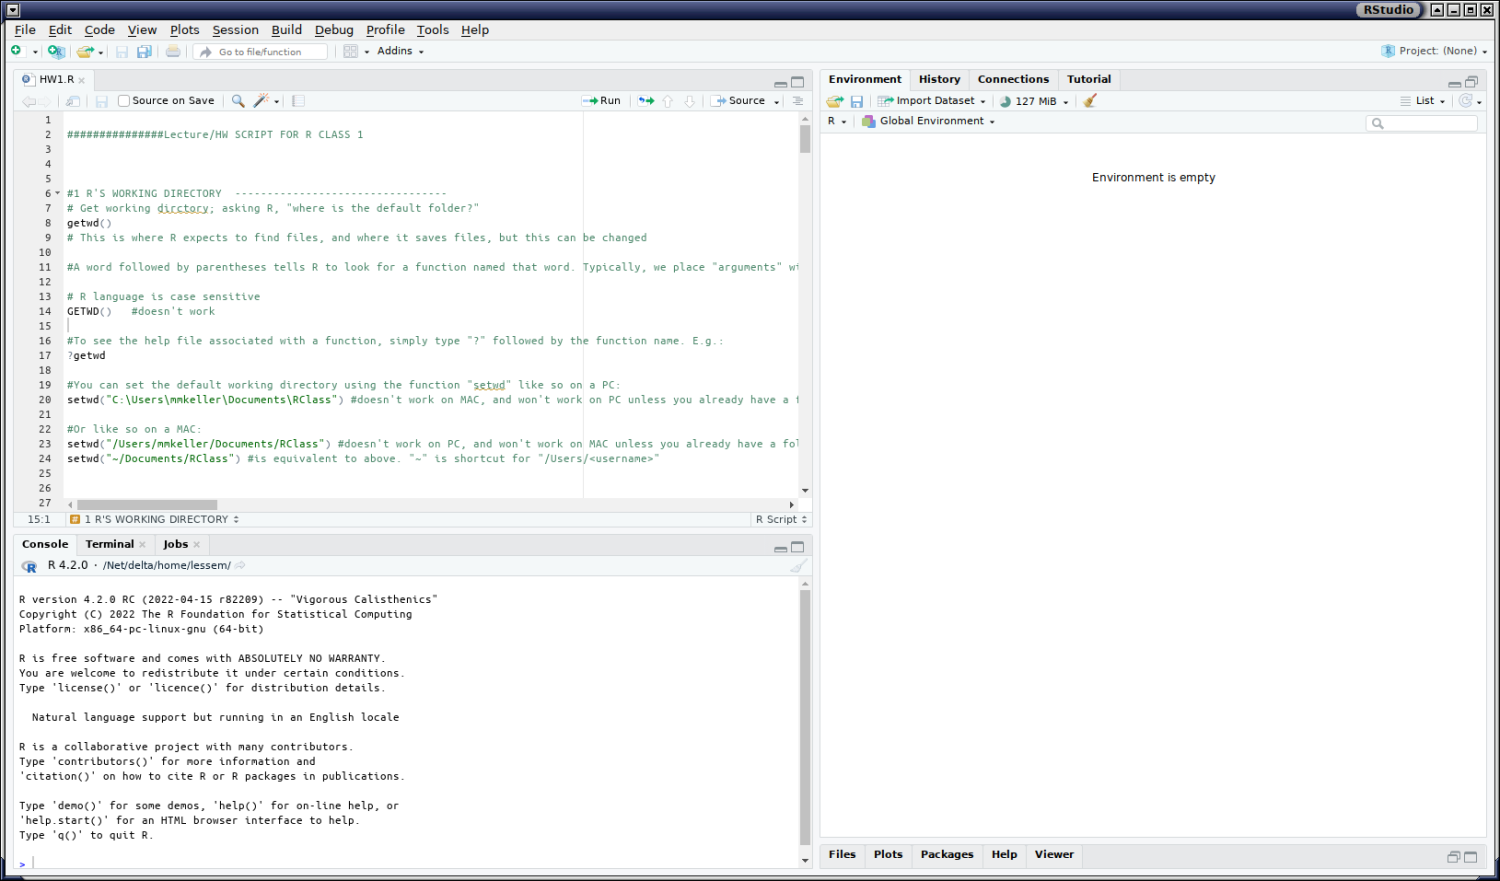This screenshot has height=881, width=1500.
Task: Click the New File icon
Action: tap(16, 51)
